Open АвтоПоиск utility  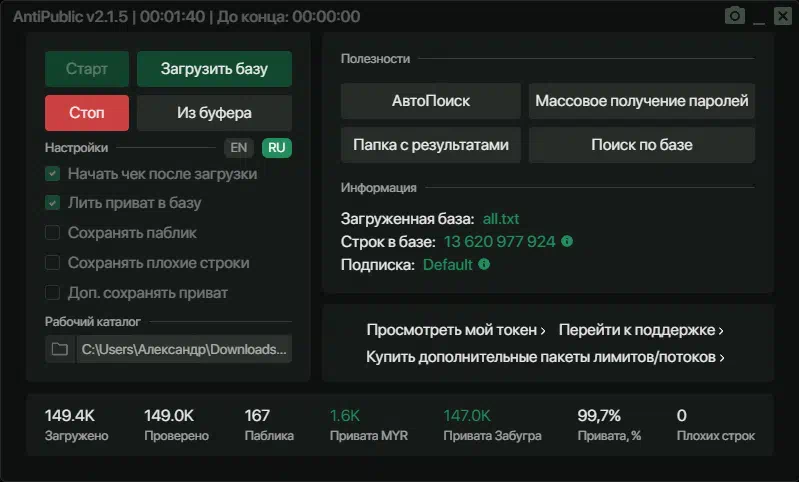pos(431,101)
